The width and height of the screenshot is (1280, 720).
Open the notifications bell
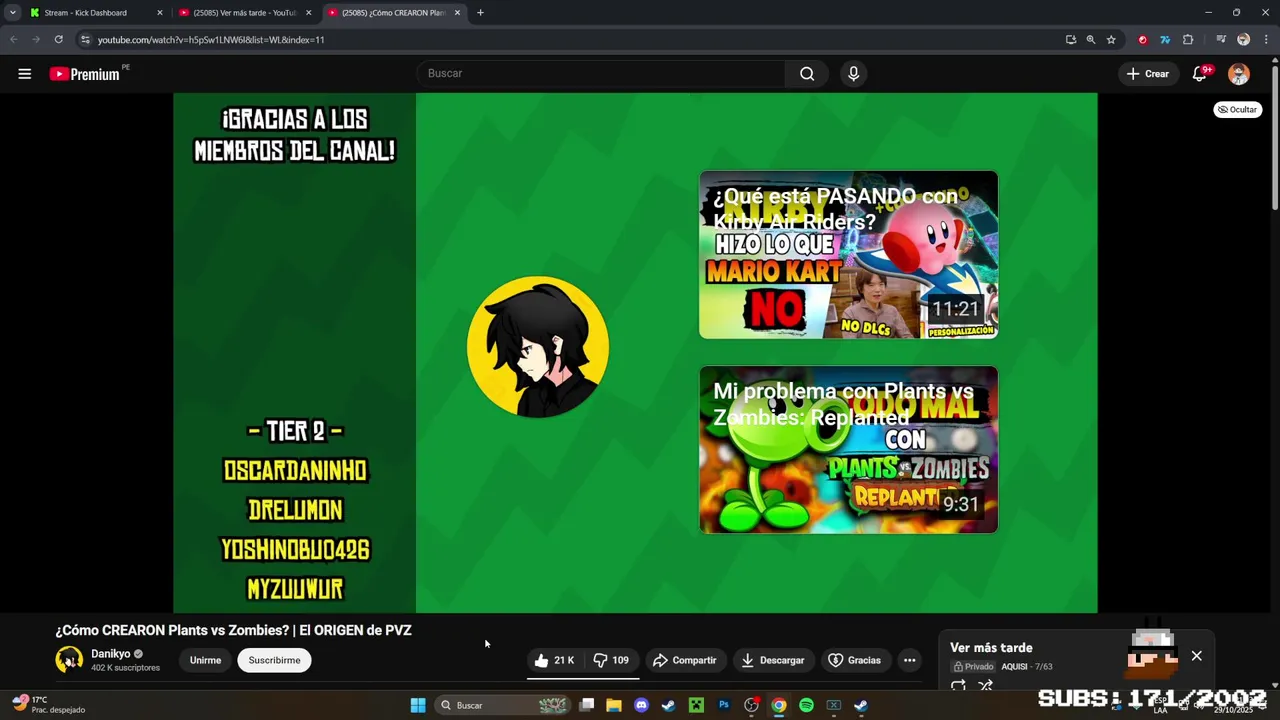(1200, 74)
